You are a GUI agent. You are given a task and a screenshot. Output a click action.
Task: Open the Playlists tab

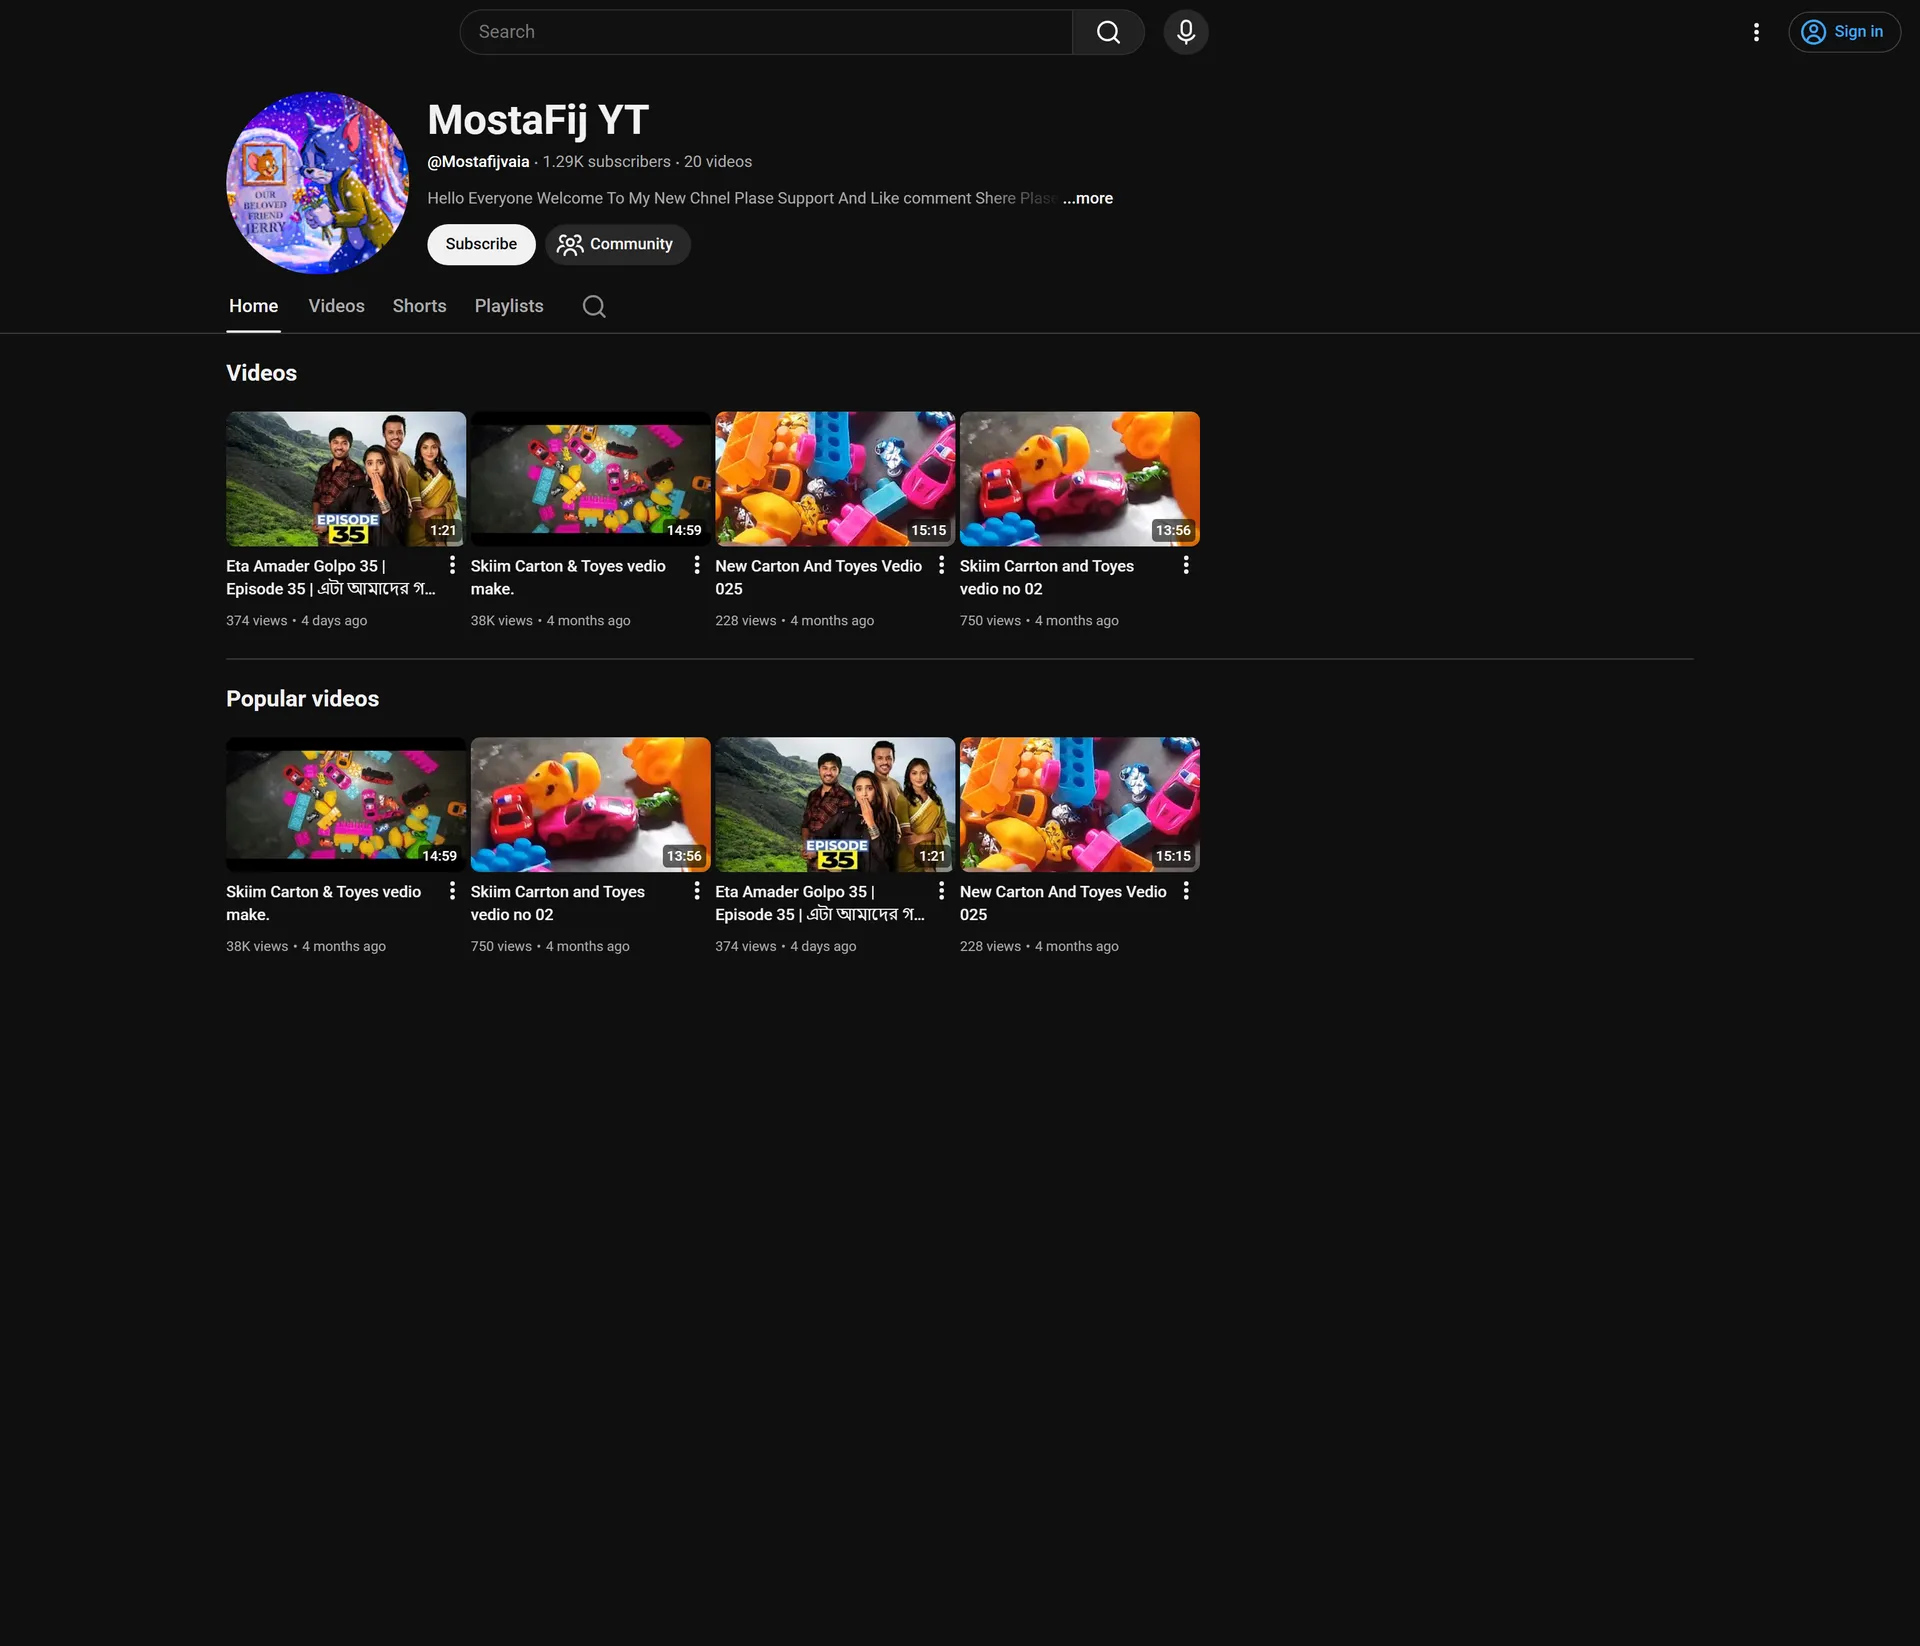click(509, 306)
